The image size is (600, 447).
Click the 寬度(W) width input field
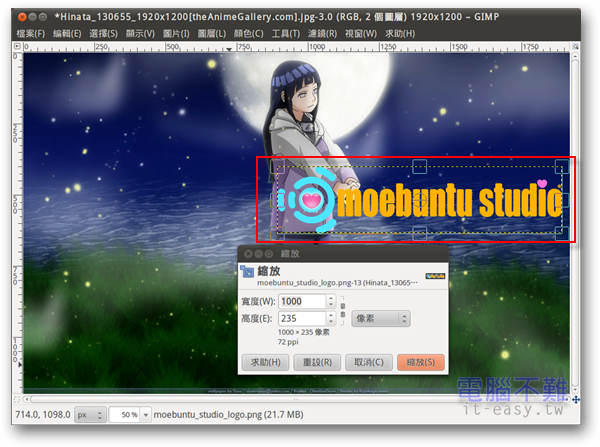303,301
